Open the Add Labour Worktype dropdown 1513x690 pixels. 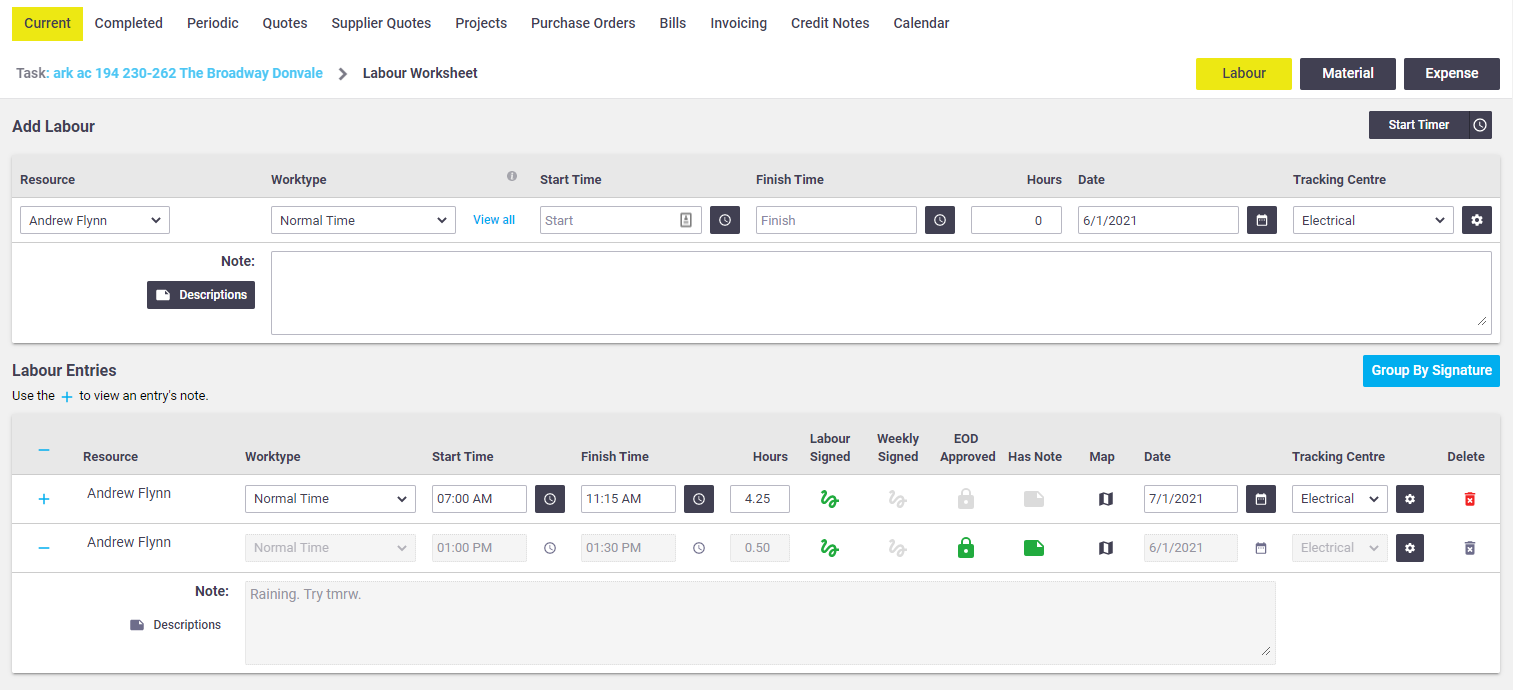point(363,220)
